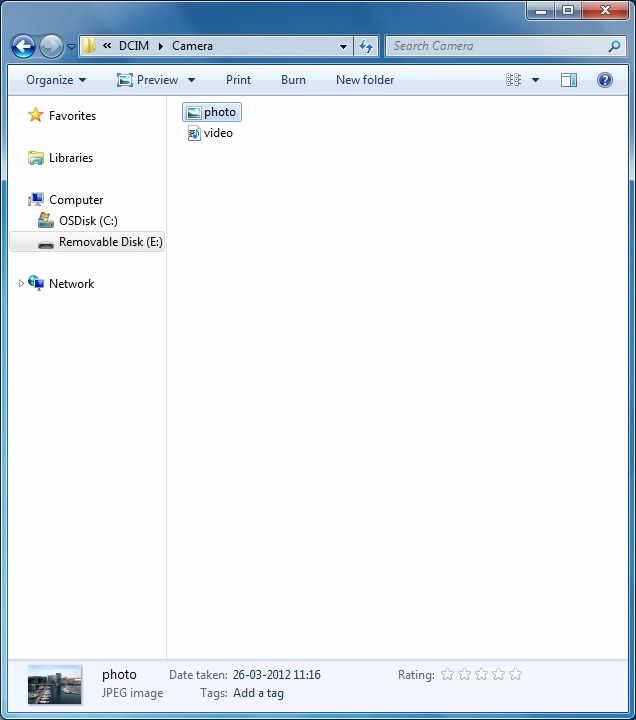Select OSDisk (C:) in navigation pane
Screen dimensions: 636x720
88,221
